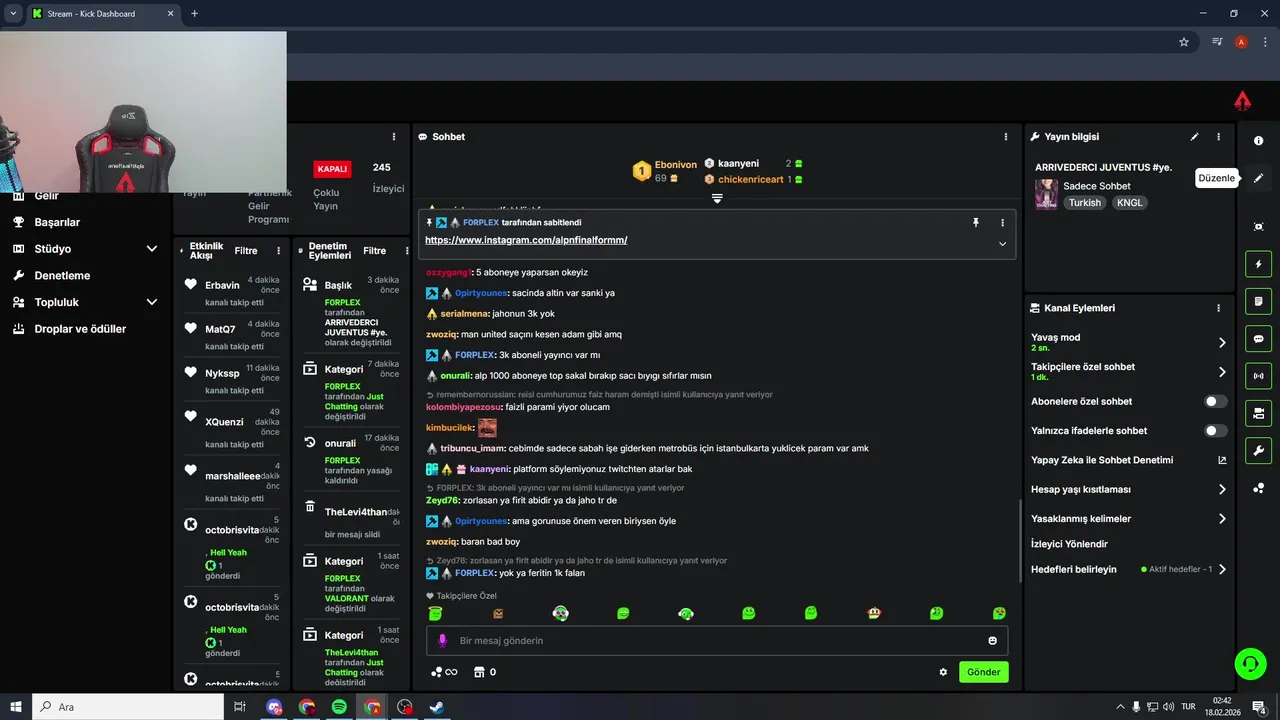Open Başarılar in left menu
This screenshot has height=720, width=1280.
pos(57,222)
